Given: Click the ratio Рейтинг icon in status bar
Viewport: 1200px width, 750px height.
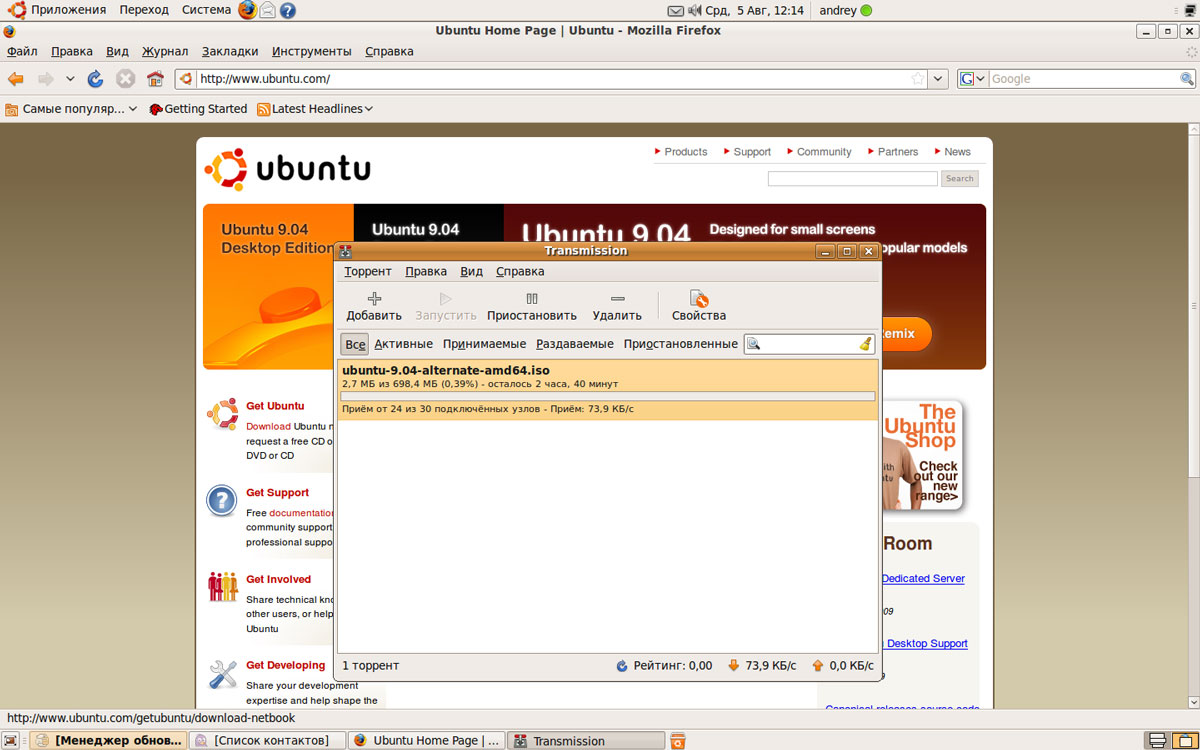Looking at the screenshot, I should coord(621,666).
